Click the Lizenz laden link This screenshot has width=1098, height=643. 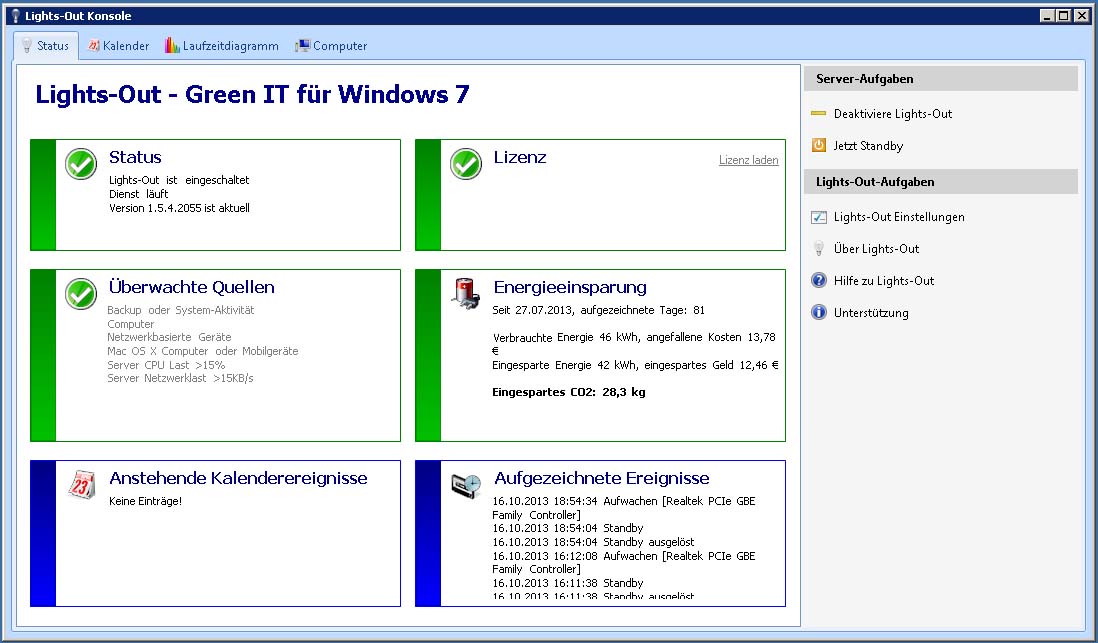(x=749, y=160)
